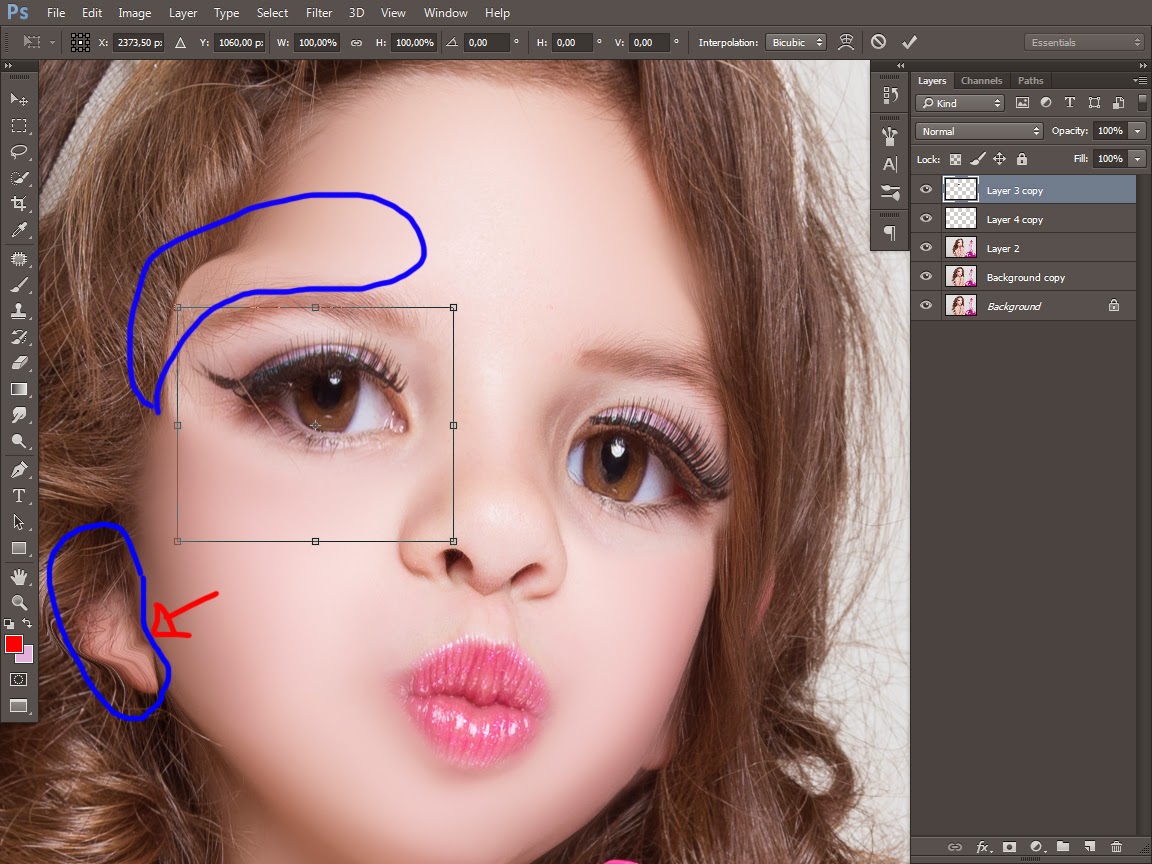Open the Image menu
The image size is (1152, 864).
(134, 12)
